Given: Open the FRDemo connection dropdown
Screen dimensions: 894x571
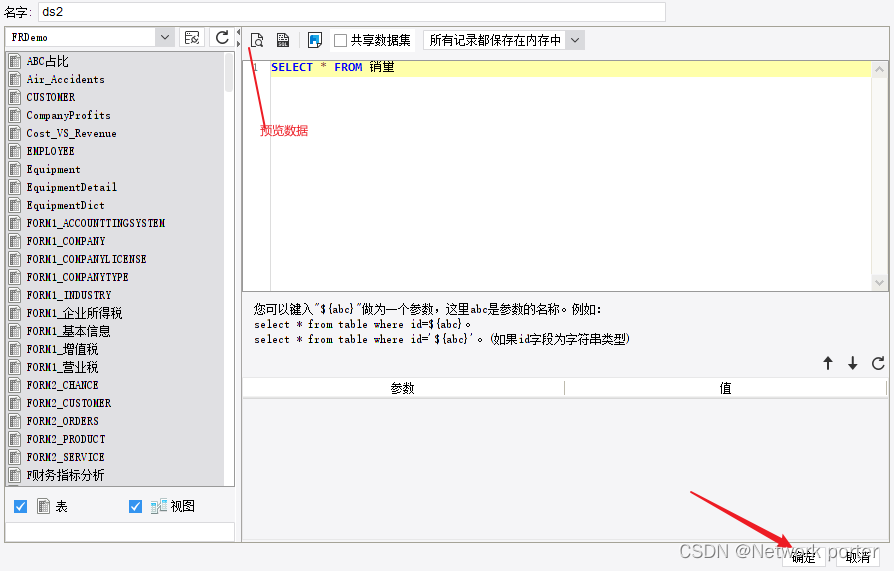Looking at the screenshot, I should pos(165,38).
